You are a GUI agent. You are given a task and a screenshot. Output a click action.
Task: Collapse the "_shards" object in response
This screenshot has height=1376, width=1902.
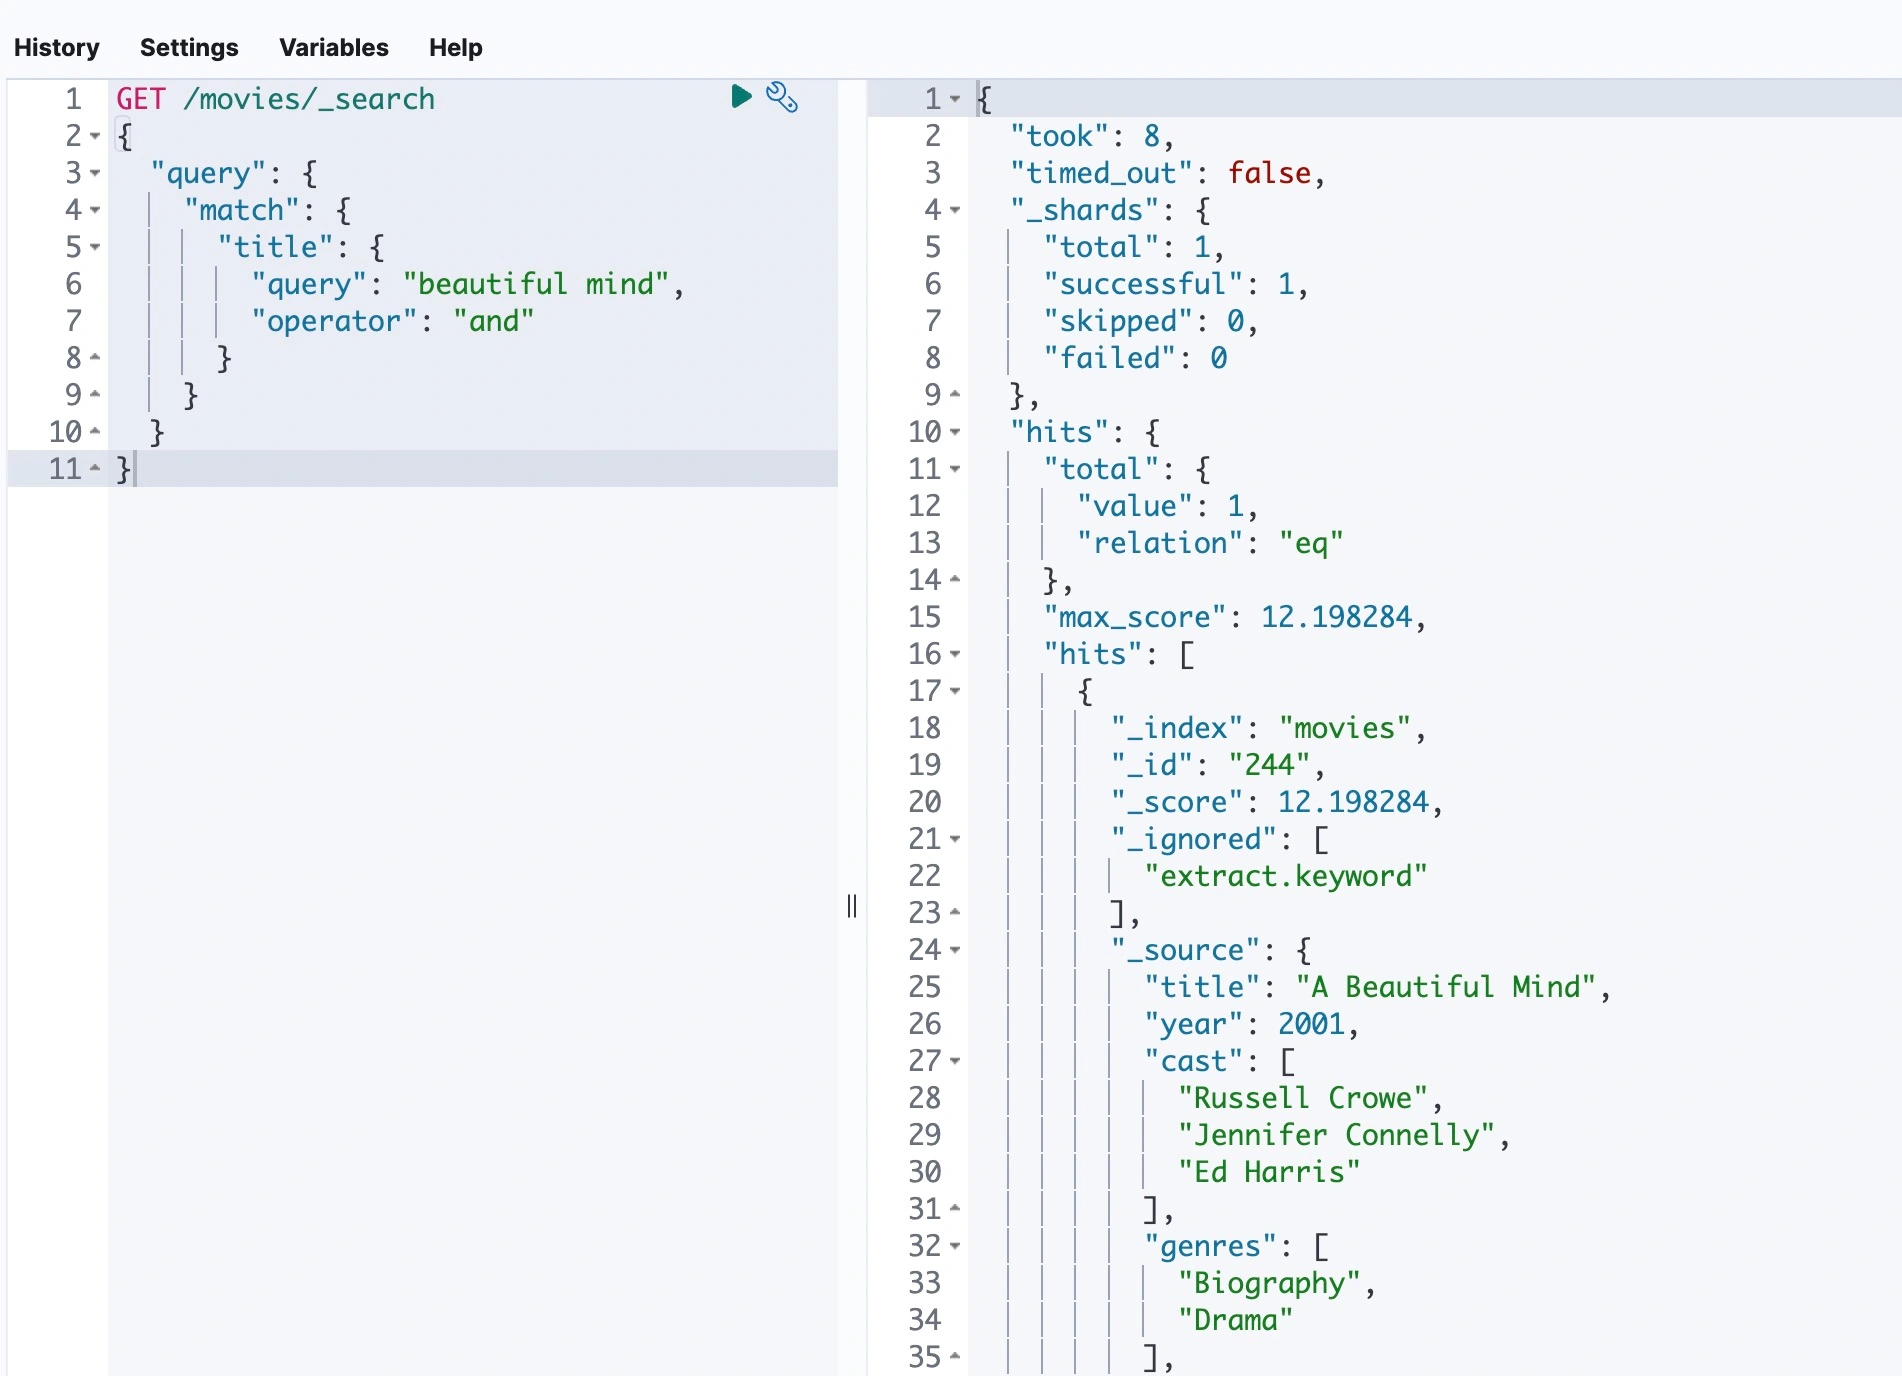pyautogui.click(x=955, y=210)
